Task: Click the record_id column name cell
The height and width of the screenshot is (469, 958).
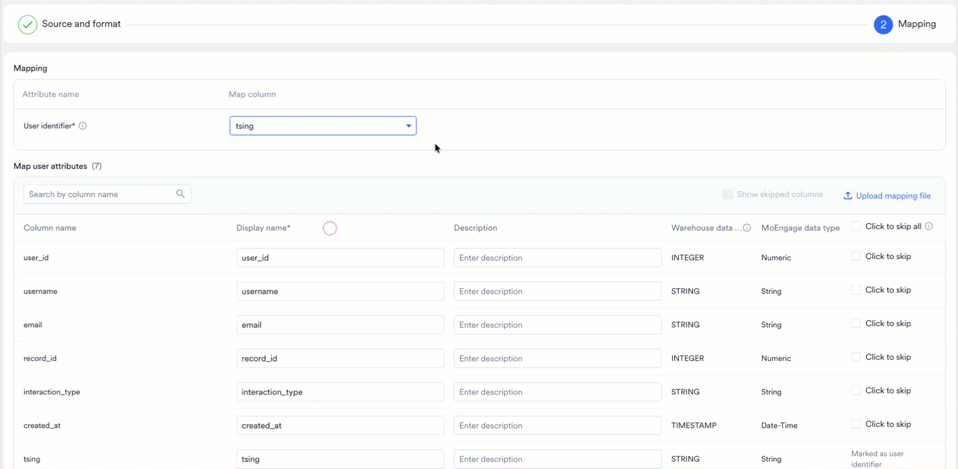Action: click(x=40, y=358)
